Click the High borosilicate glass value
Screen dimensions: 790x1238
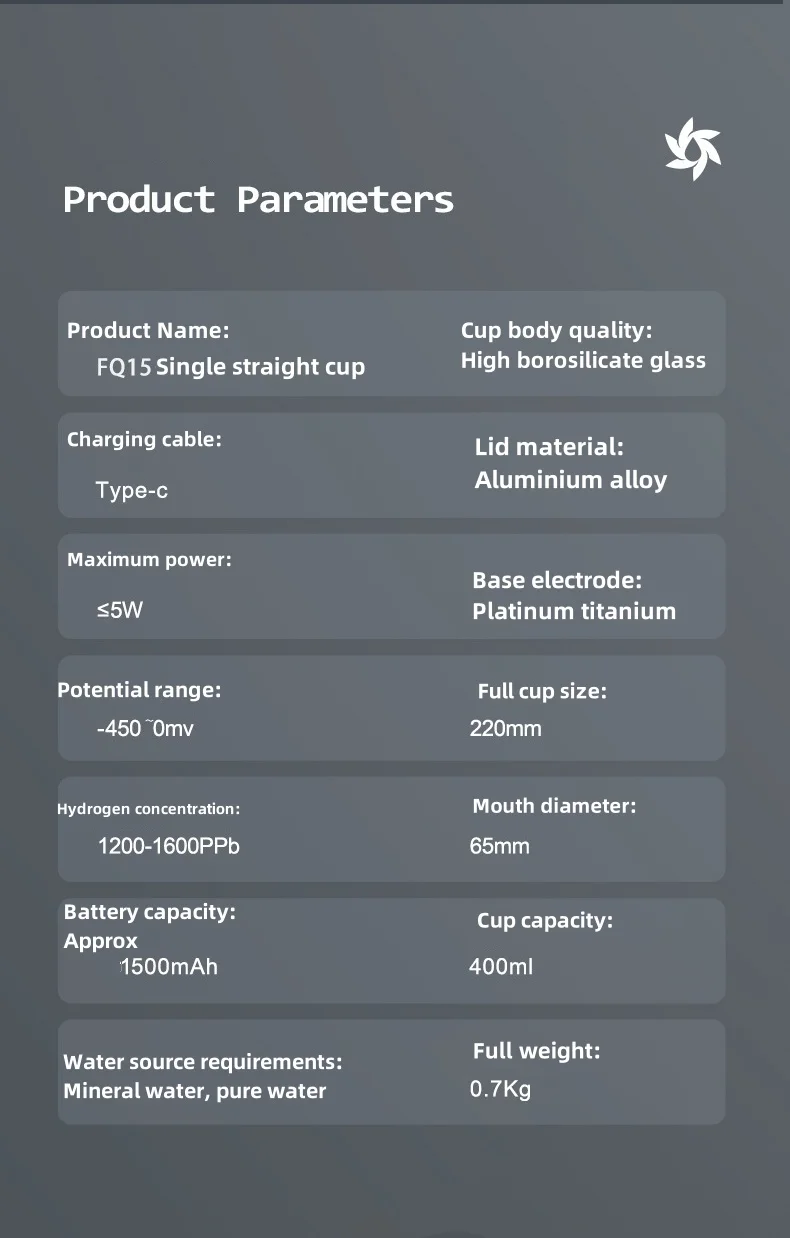click(x=583, y=360)
